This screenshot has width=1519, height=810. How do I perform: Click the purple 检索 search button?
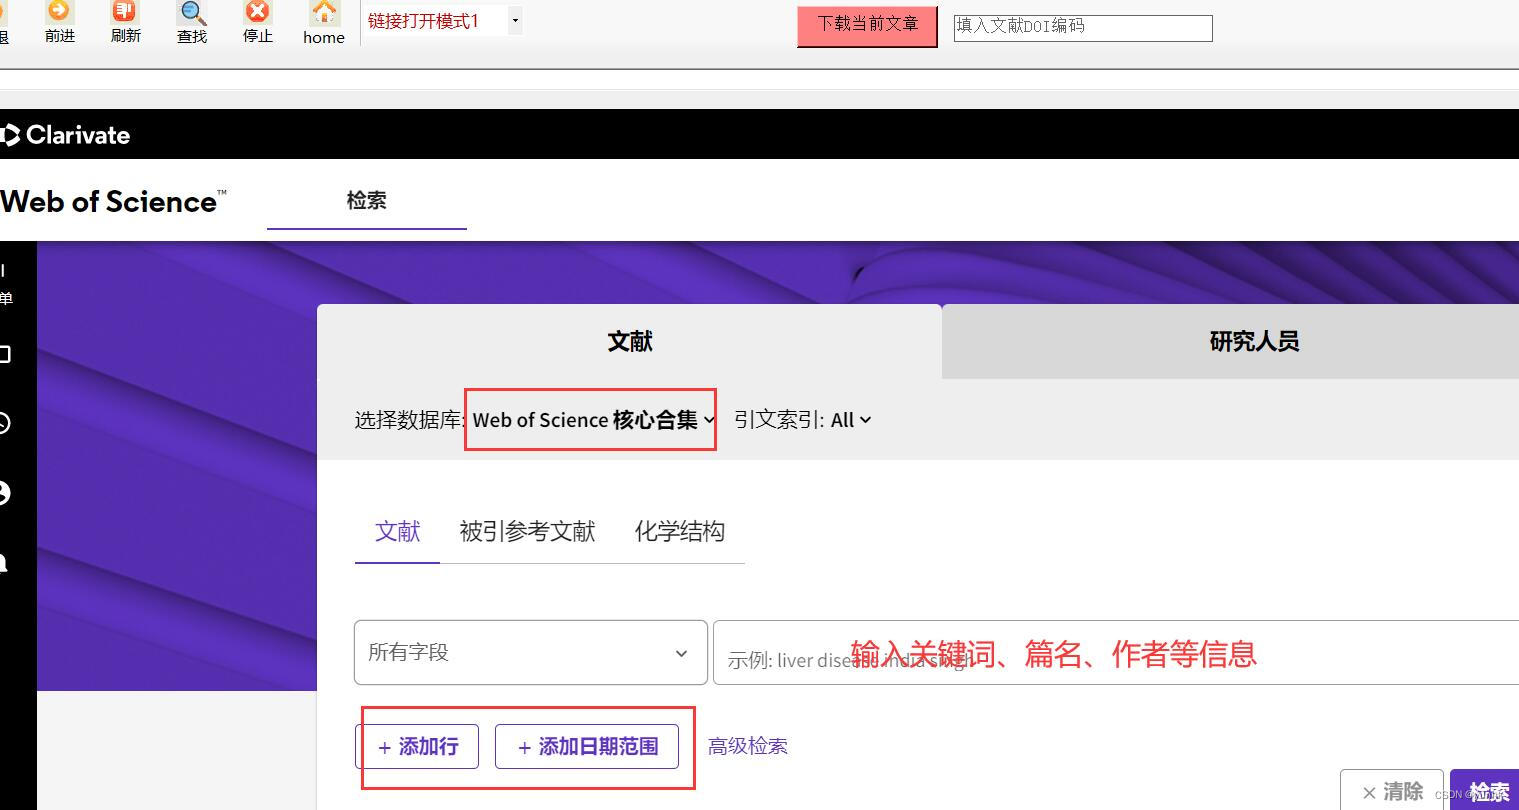coord(1485,791)
